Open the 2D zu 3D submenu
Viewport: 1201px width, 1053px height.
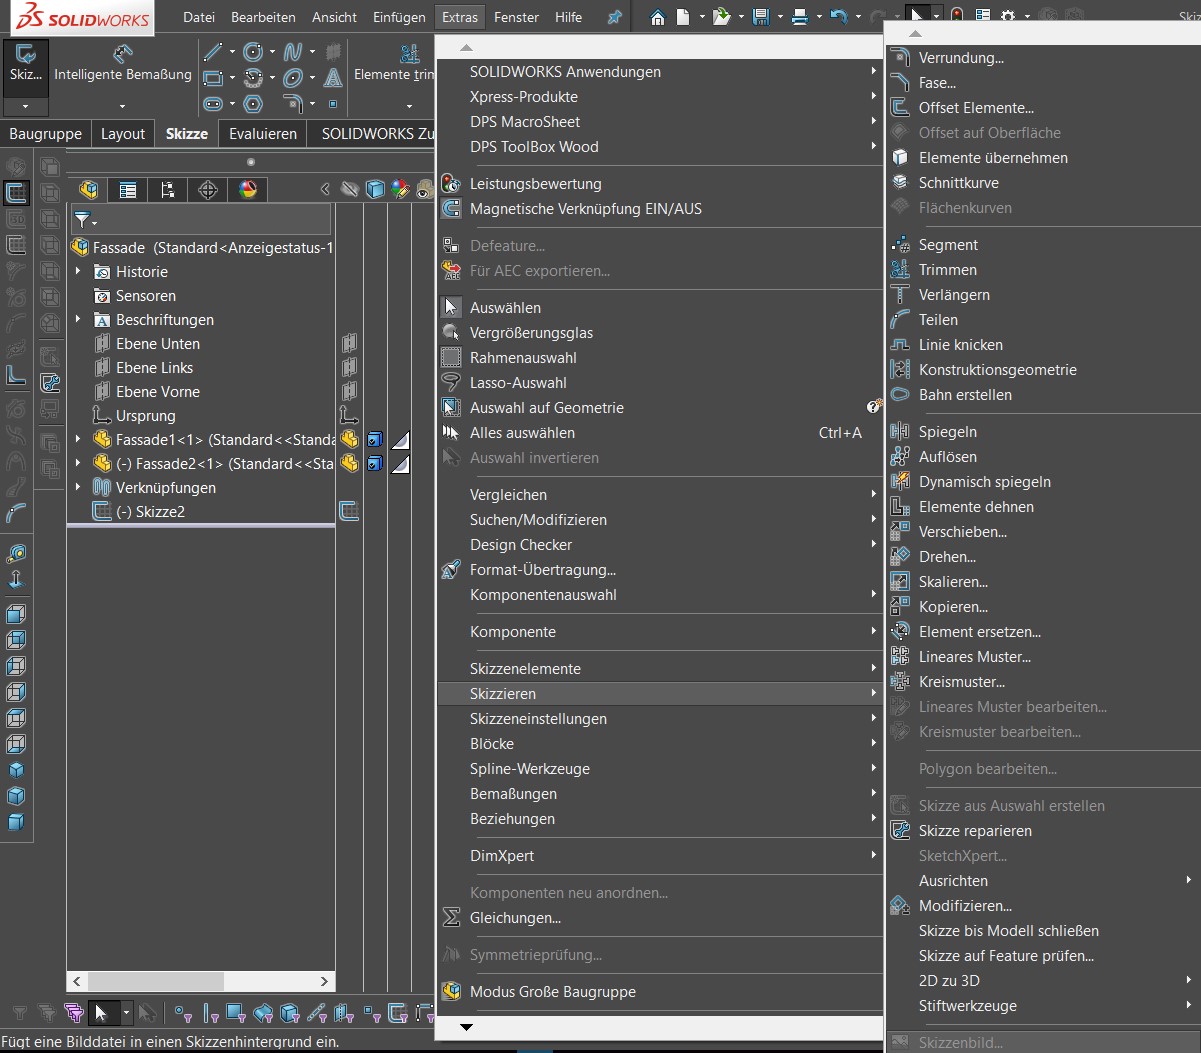point(1043,981)
